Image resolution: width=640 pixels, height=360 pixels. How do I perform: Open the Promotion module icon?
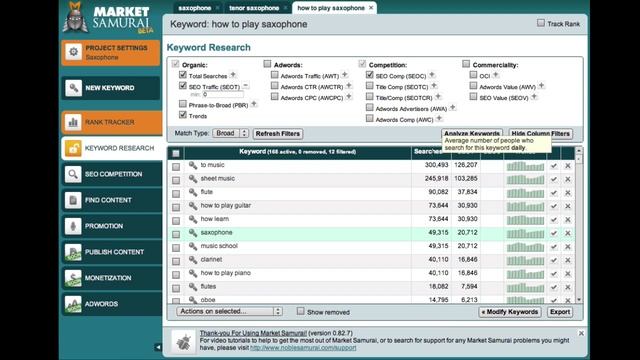[73, 226]
